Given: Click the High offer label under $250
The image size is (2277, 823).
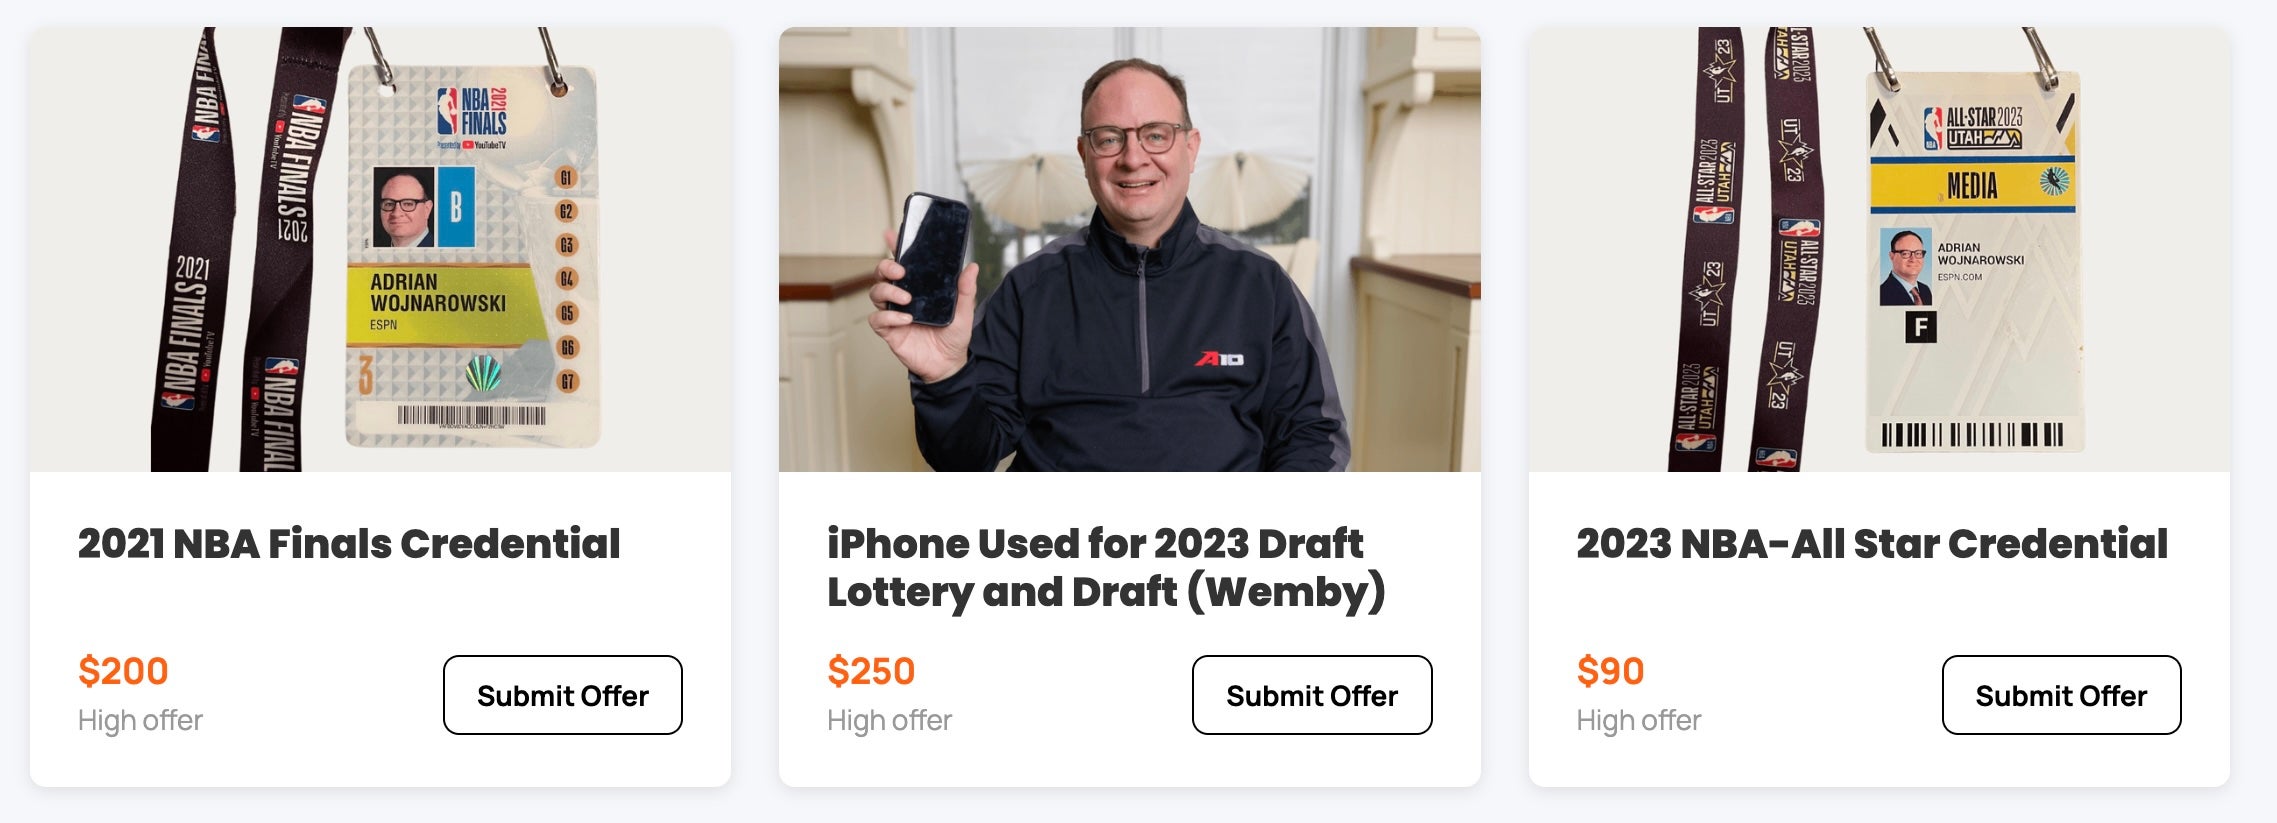Looking at the screenshot, I should pyautogui.click(x=889, y=720).
